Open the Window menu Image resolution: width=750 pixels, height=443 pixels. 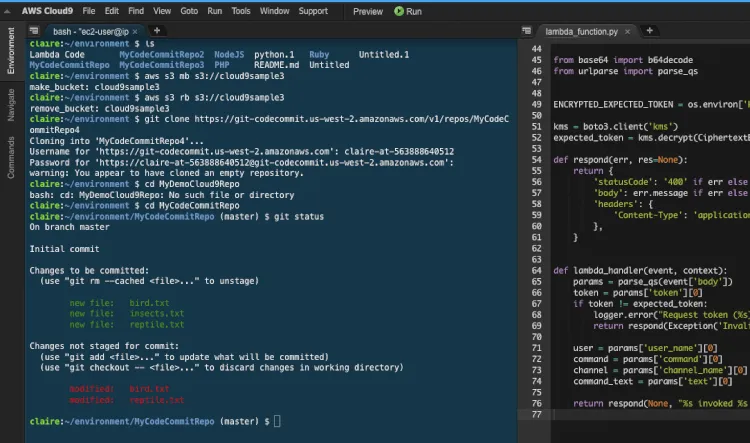pos(274,11)
